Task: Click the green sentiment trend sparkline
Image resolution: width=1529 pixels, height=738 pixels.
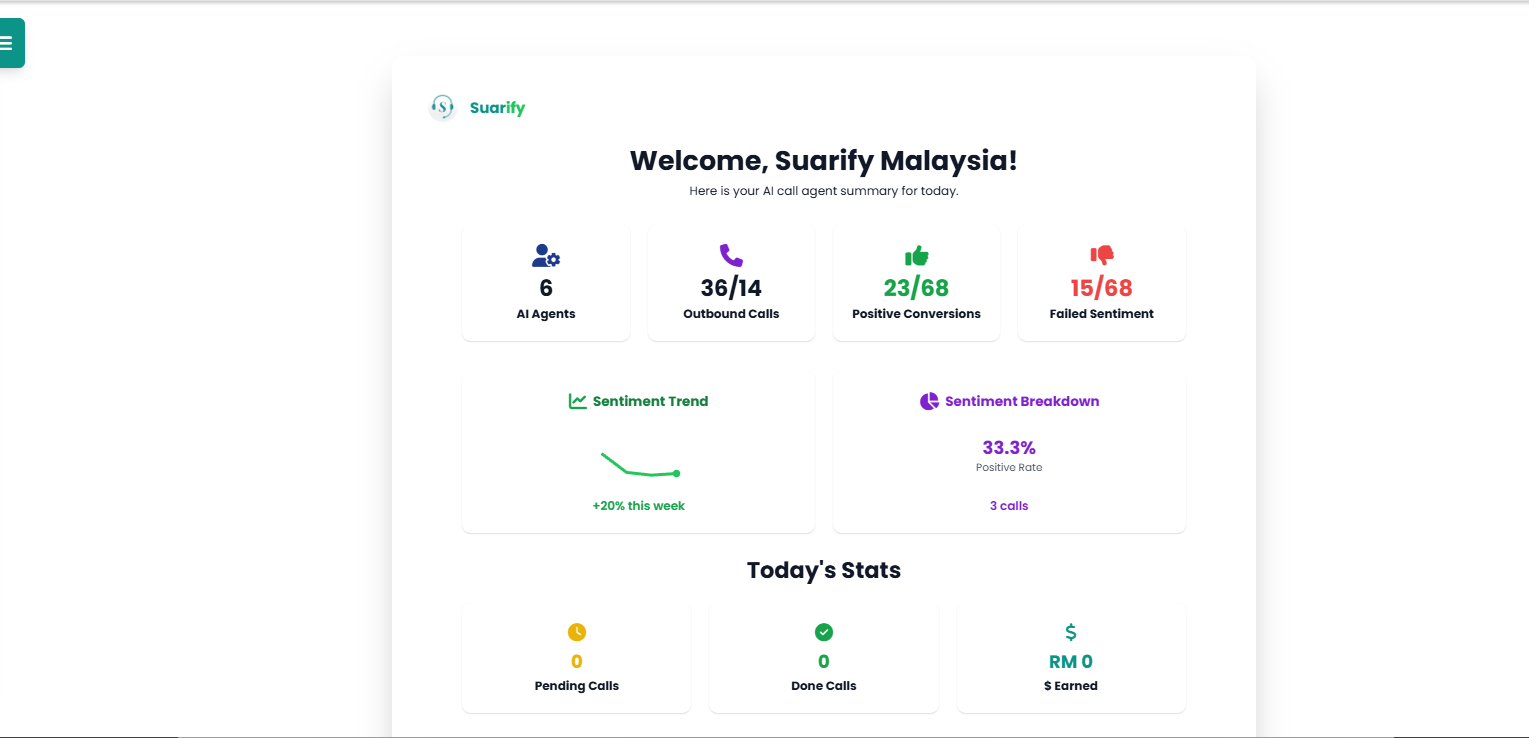Action: (x=640, y=466)
